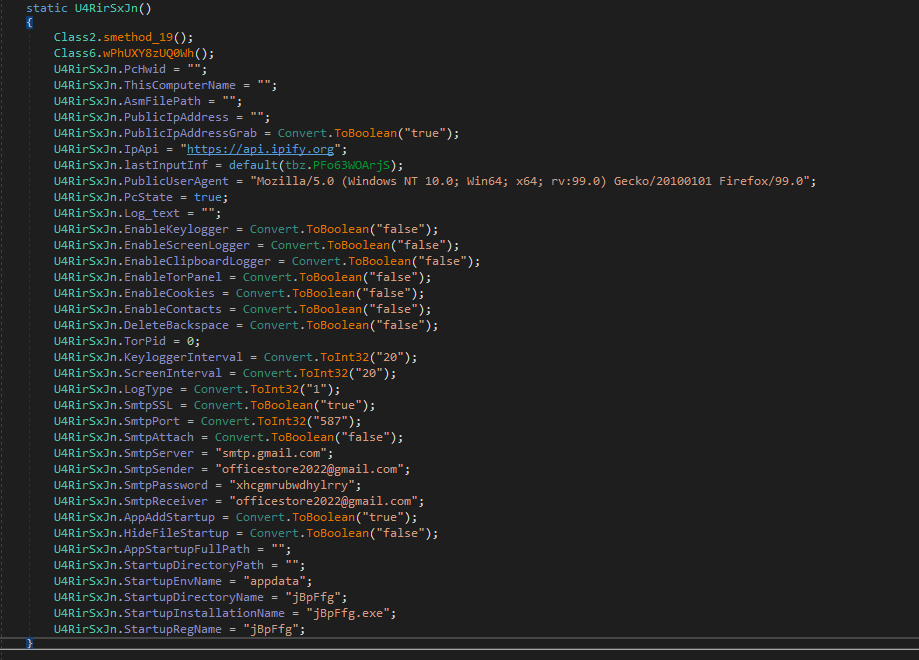Click the ThisComputerName field
919x660 pixels.
pos(179,85)
